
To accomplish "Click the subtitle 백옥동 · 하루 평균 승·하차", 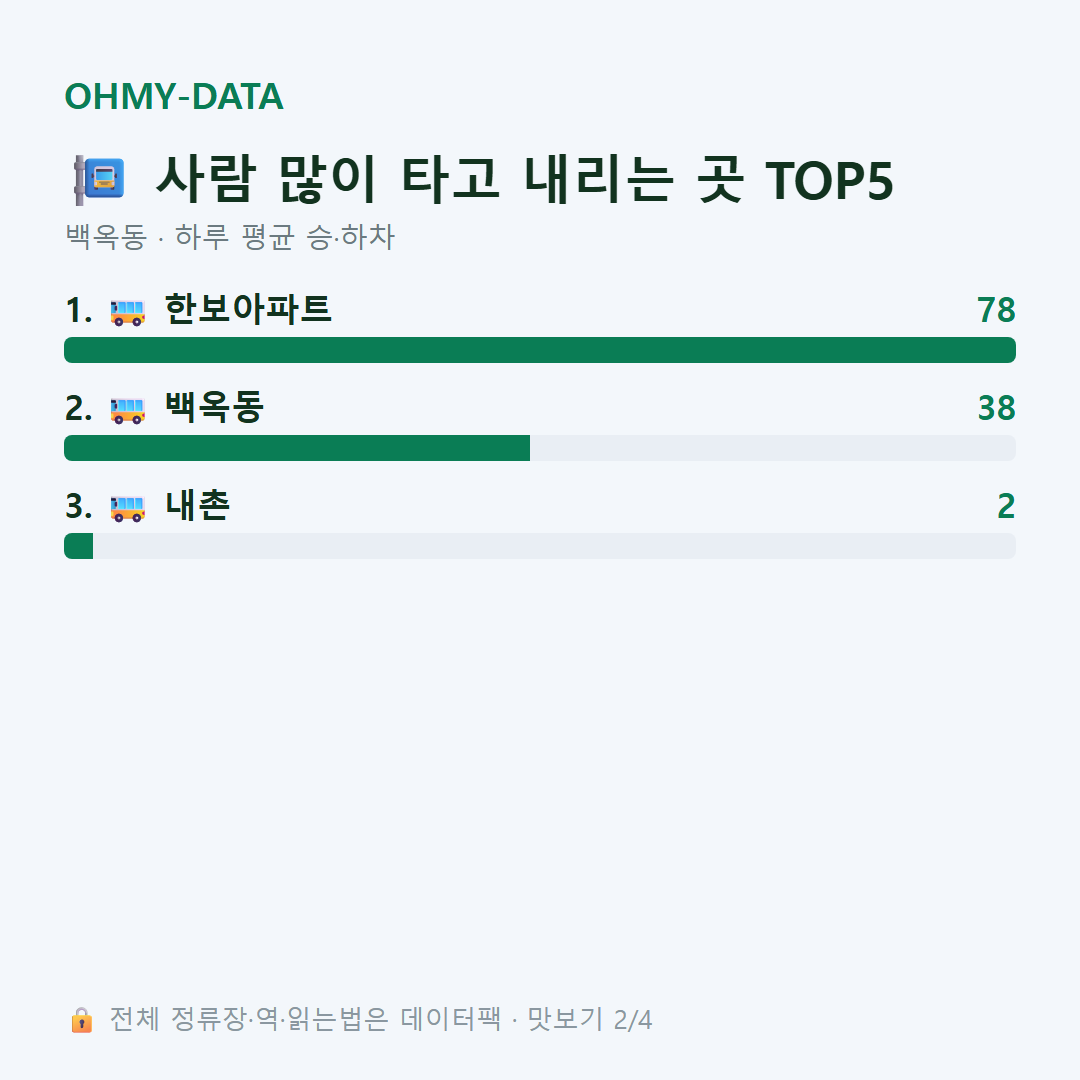I will tap(230, 237).
